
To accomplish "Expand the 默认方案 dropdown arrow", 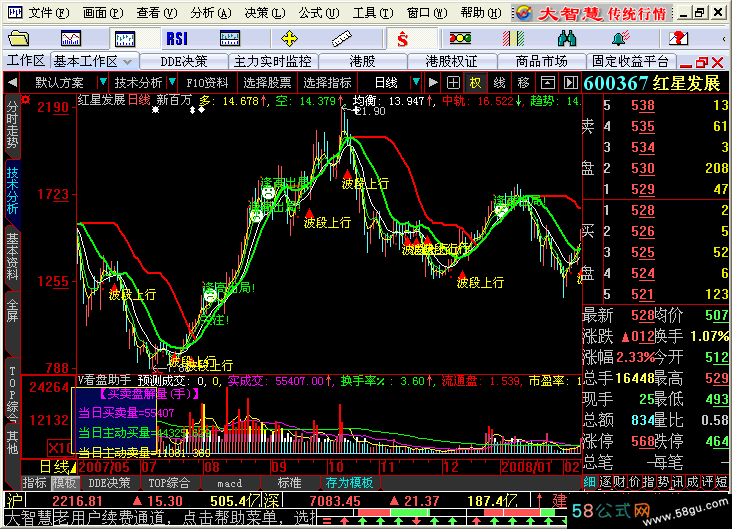I will [x=102, y=83].
